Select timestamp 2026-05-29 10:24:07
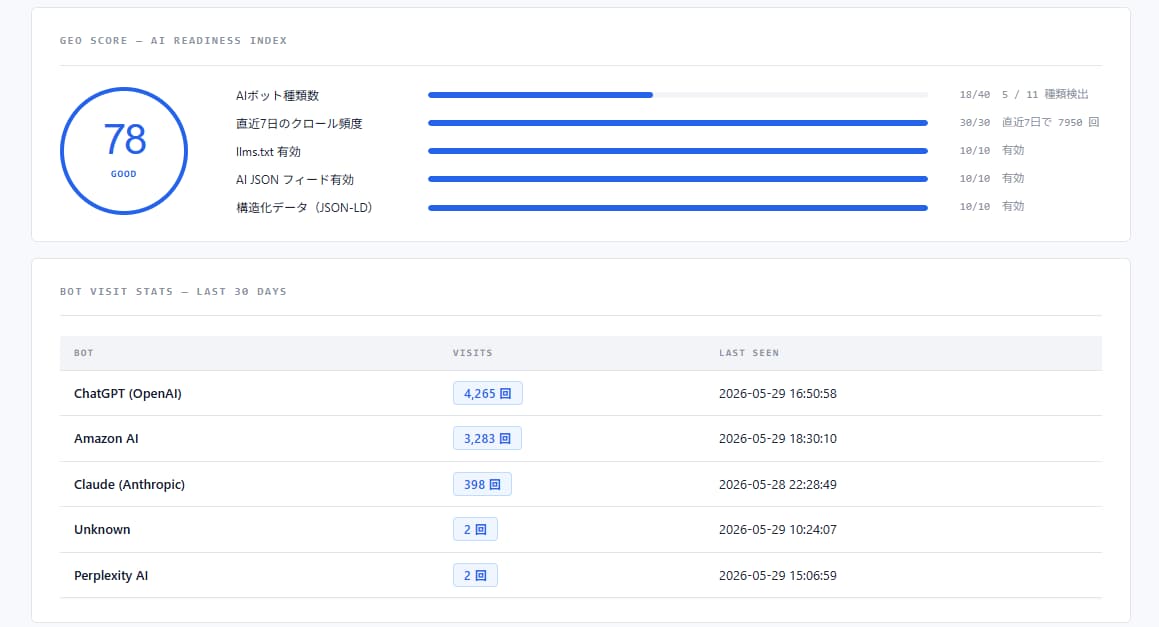The image size is (1159, 627). coord(778,529)
